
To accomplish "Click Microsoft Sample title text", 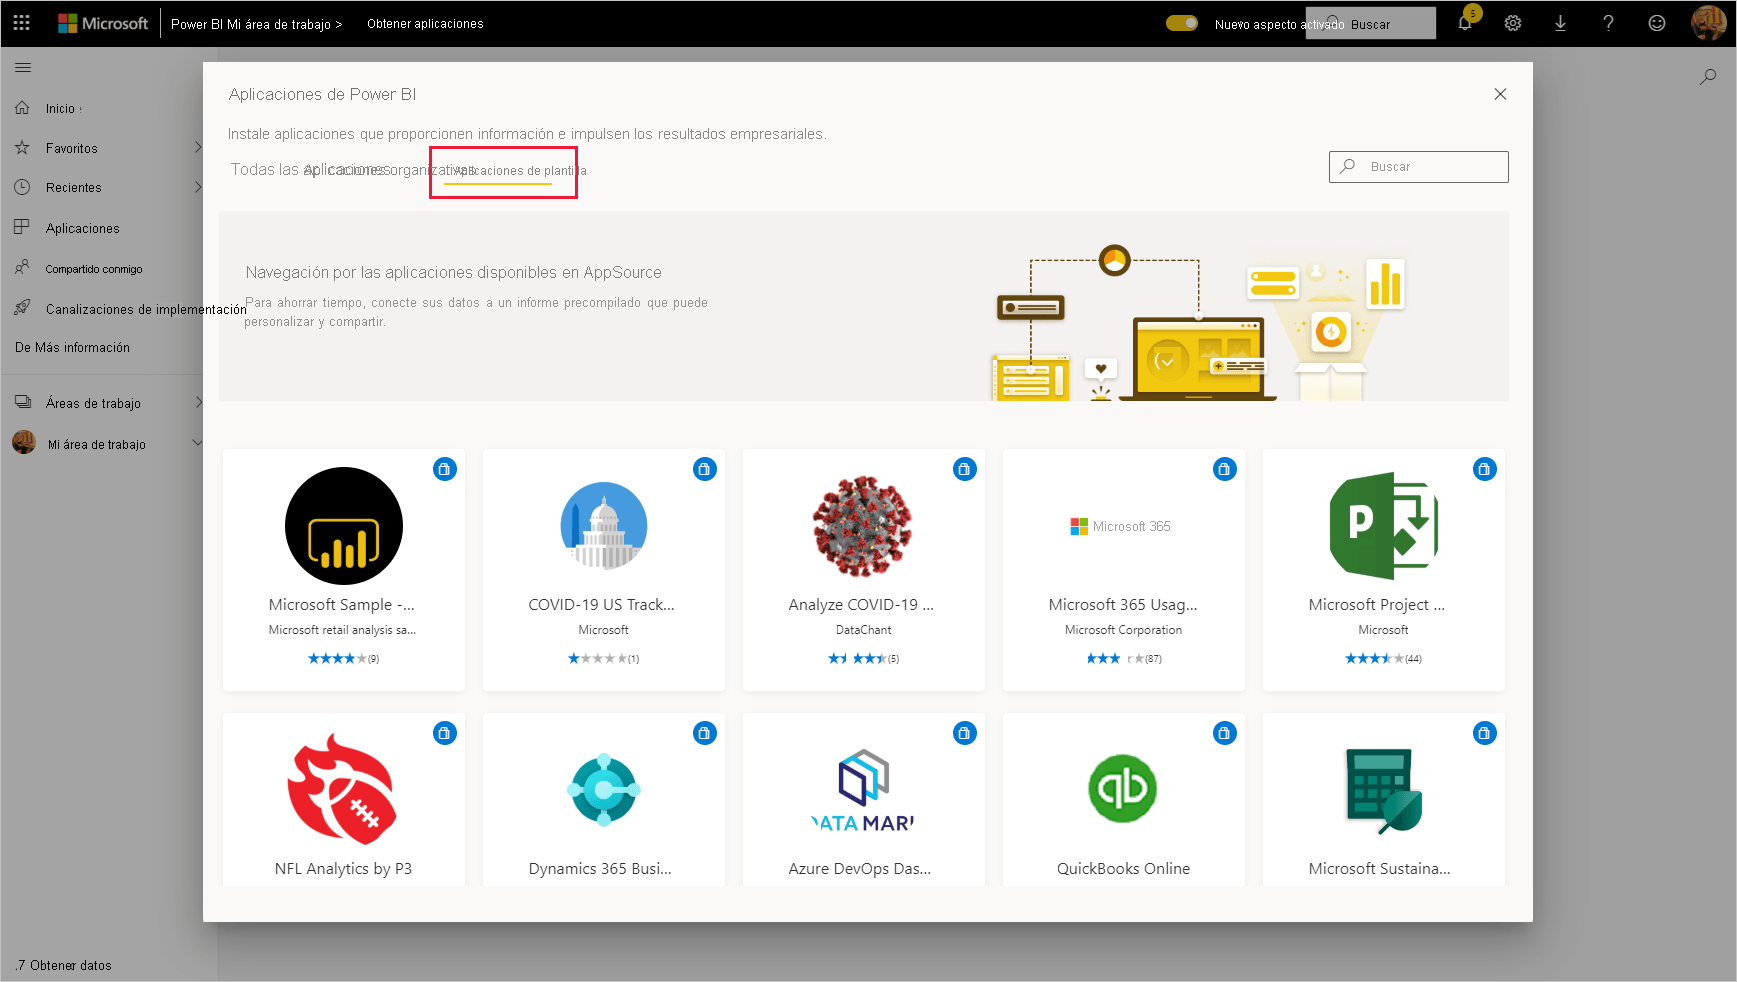I will point(341,605).
